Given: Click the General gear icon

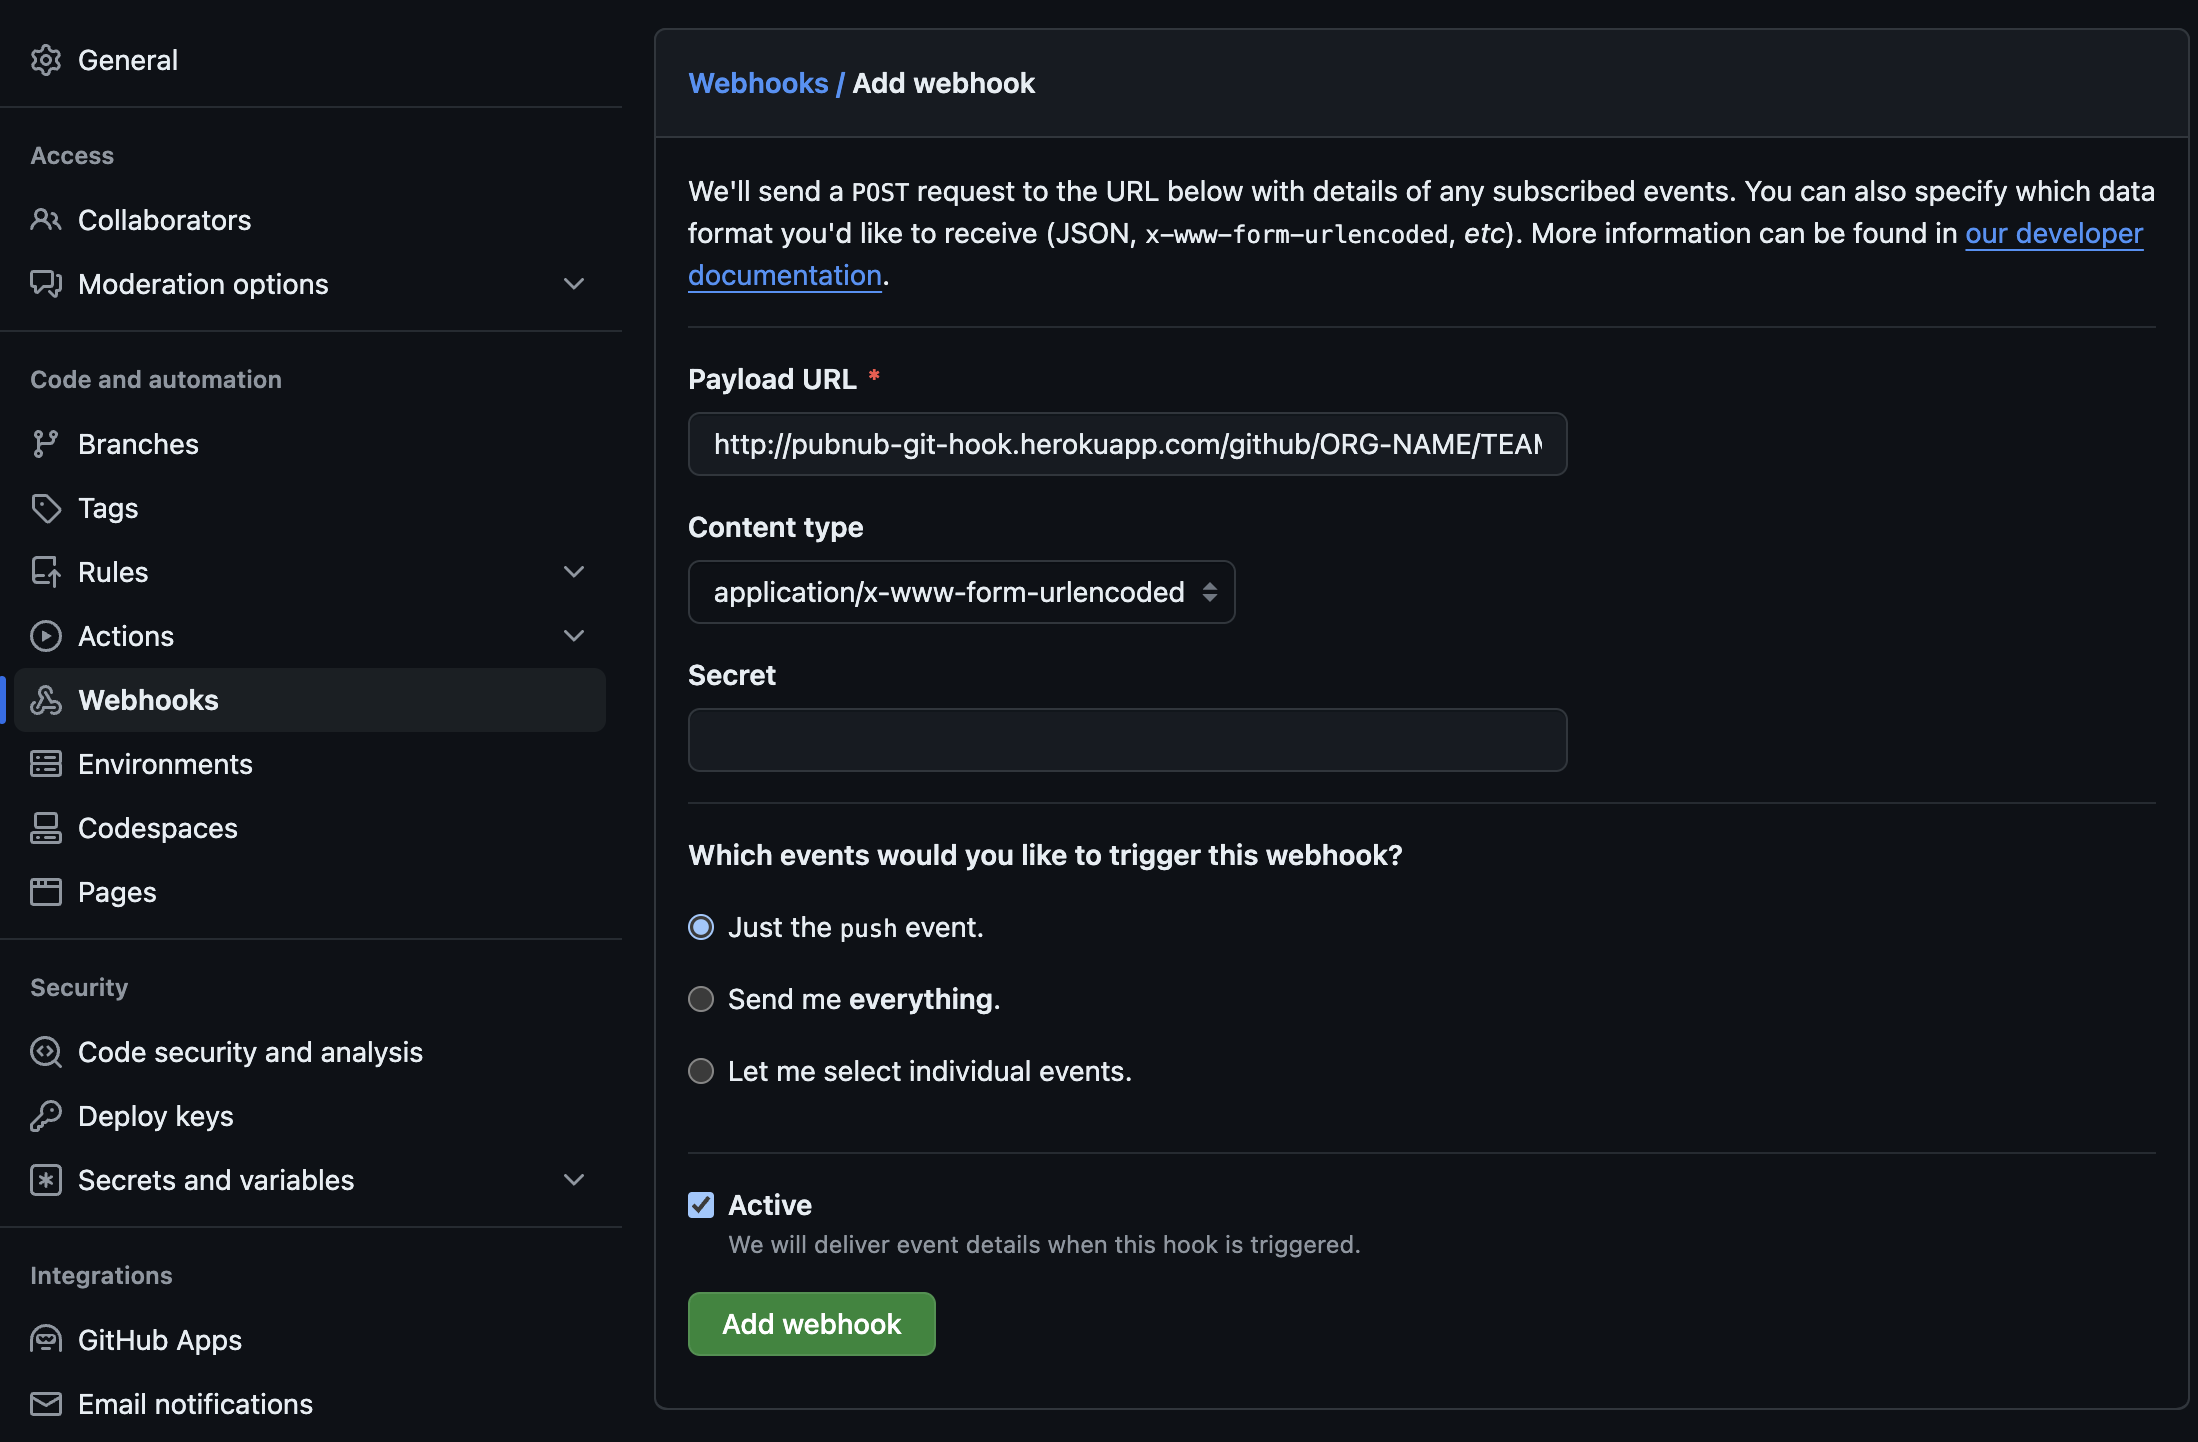Looking at the screenshot, I should click(x=46, y=60).
